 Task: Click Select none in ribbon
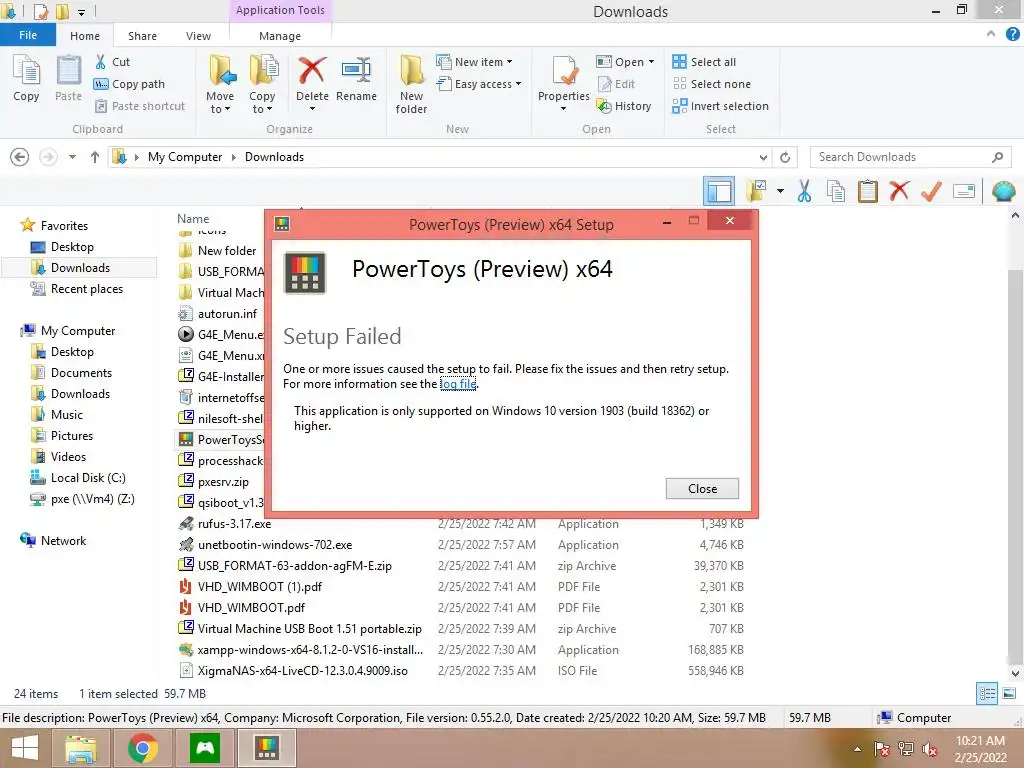point(711,84)
